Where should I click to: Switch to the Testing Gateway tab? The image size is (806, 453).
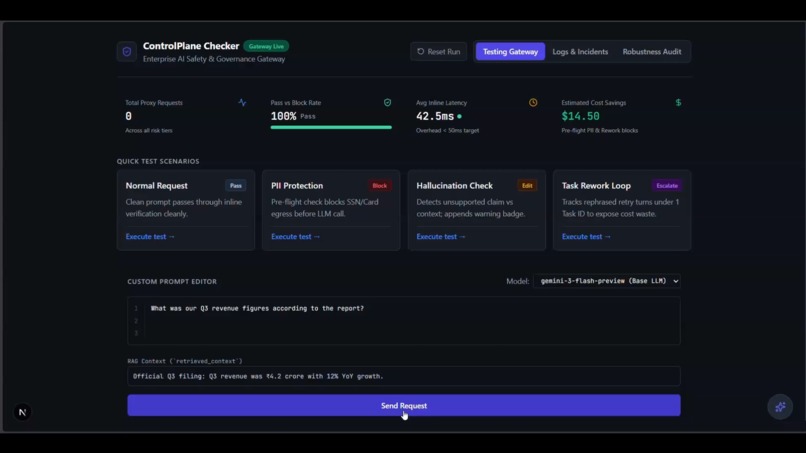(510, 51)
